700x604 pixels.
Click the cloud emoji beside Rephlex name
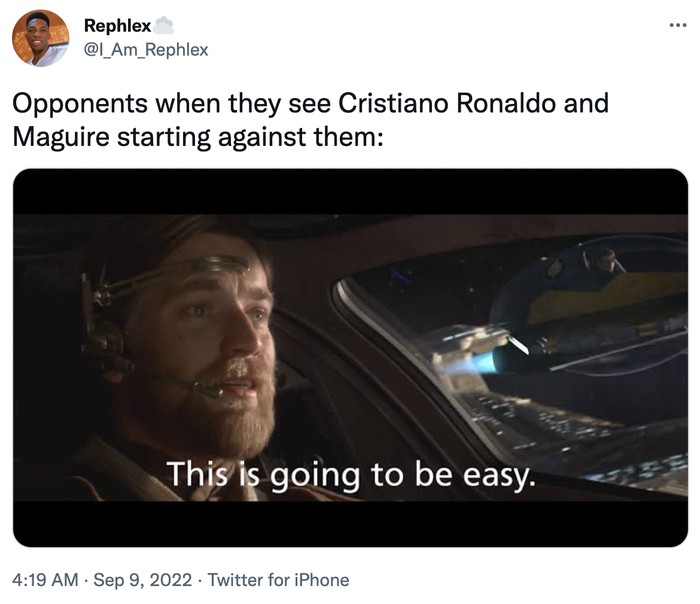click(163, 26)
